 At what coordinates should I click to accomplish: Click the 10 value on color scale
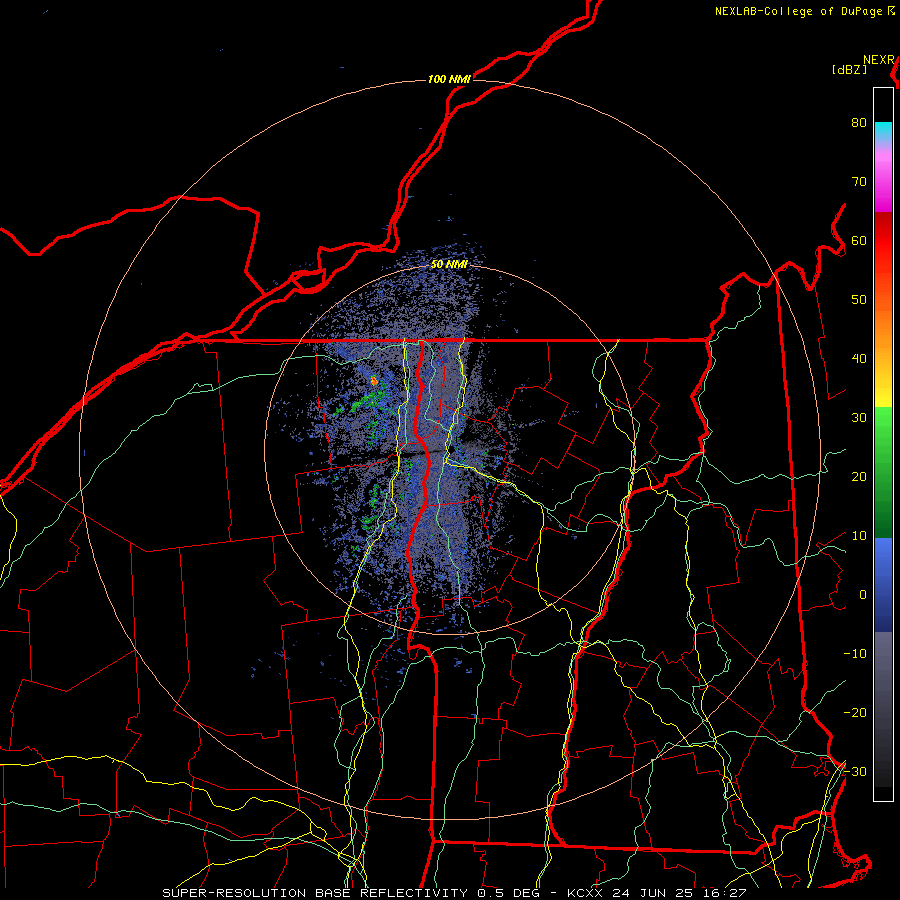click(859, 536)
